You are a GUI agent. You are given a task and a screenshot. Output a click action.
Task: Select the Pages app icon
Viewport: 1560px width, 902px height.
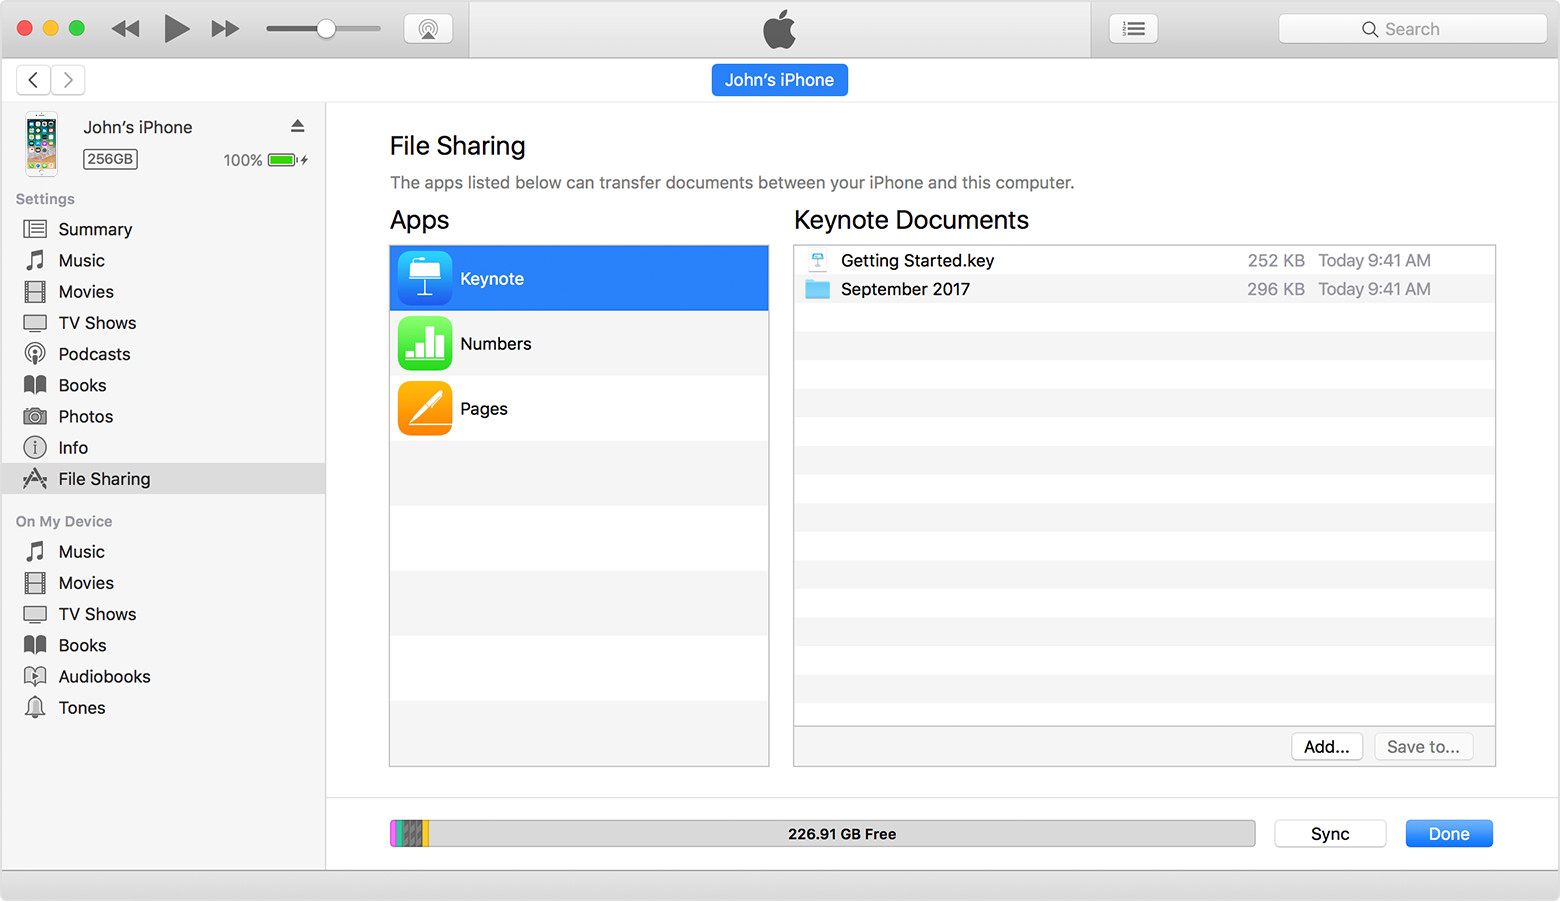point(424,408)
